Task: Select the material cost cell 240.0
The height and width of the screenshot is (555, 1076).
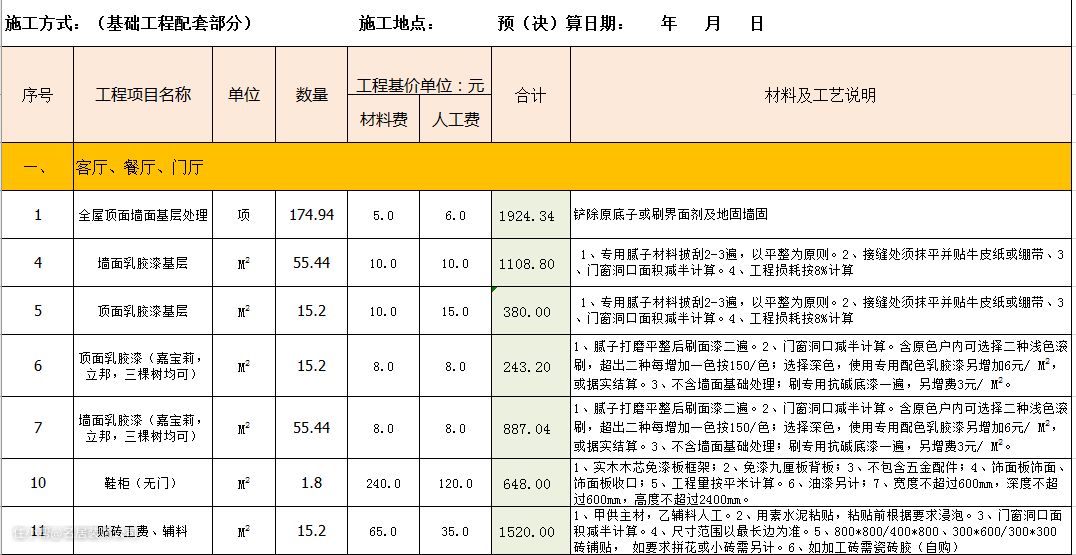Action: pos(383,484)
